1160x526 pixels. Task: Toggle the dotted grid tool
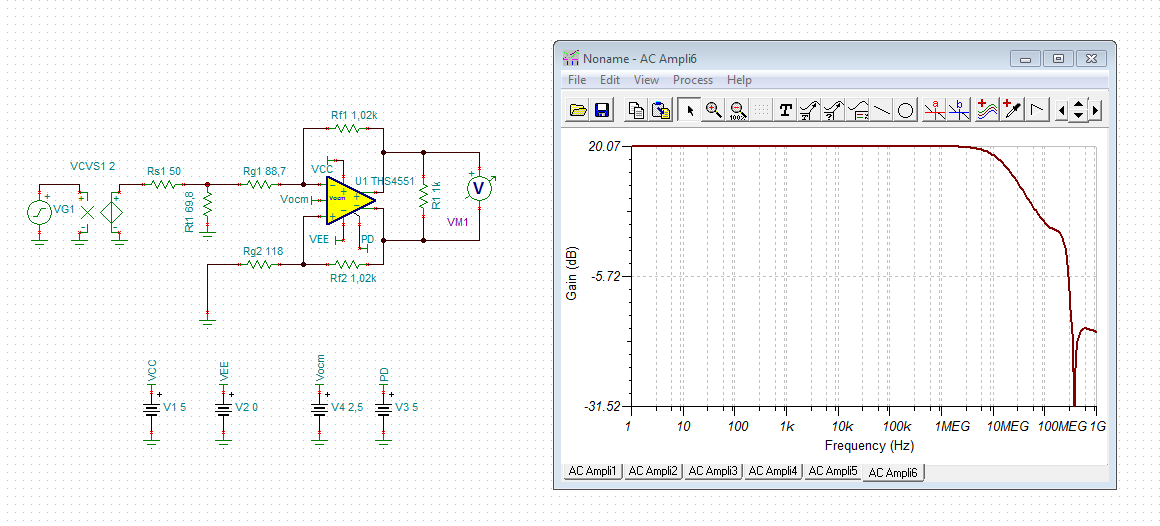click(x=761, y=110)
